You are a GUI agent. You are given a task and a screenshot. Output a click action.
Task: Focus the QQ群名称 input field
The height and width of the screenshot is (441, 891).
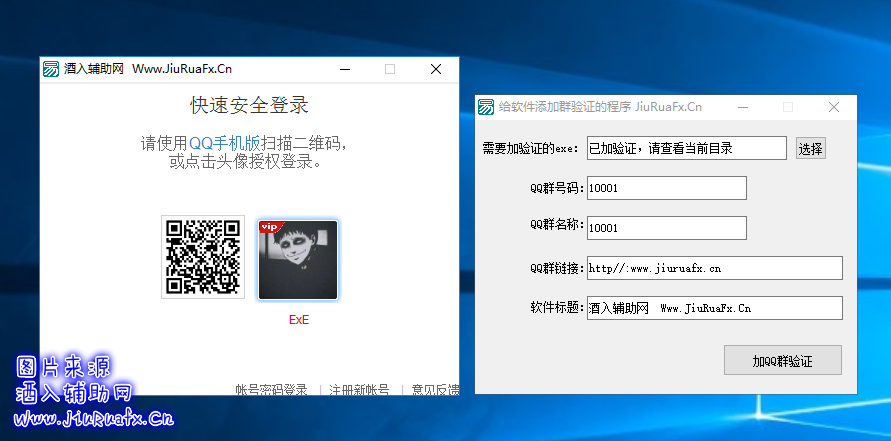(667, 228)
